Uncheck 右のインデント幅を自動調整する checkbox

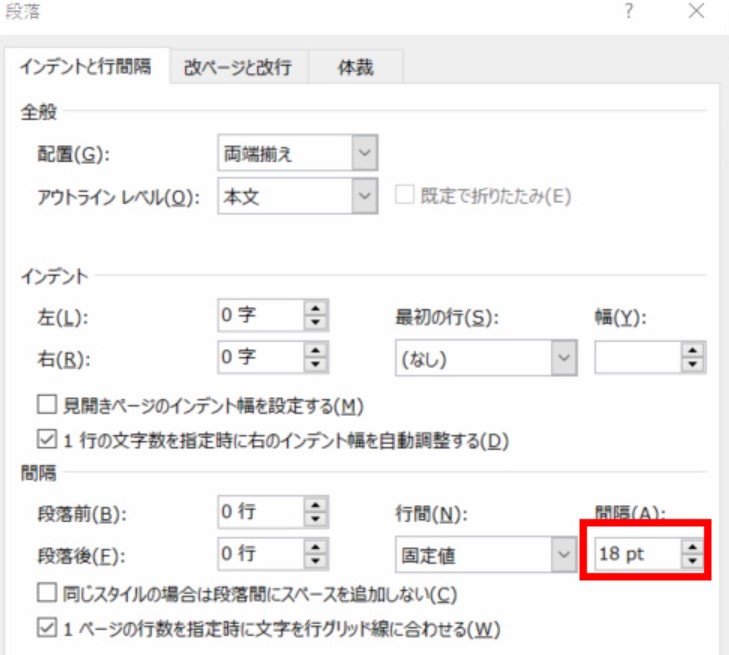pyautogui.click(x=44, y=439)
